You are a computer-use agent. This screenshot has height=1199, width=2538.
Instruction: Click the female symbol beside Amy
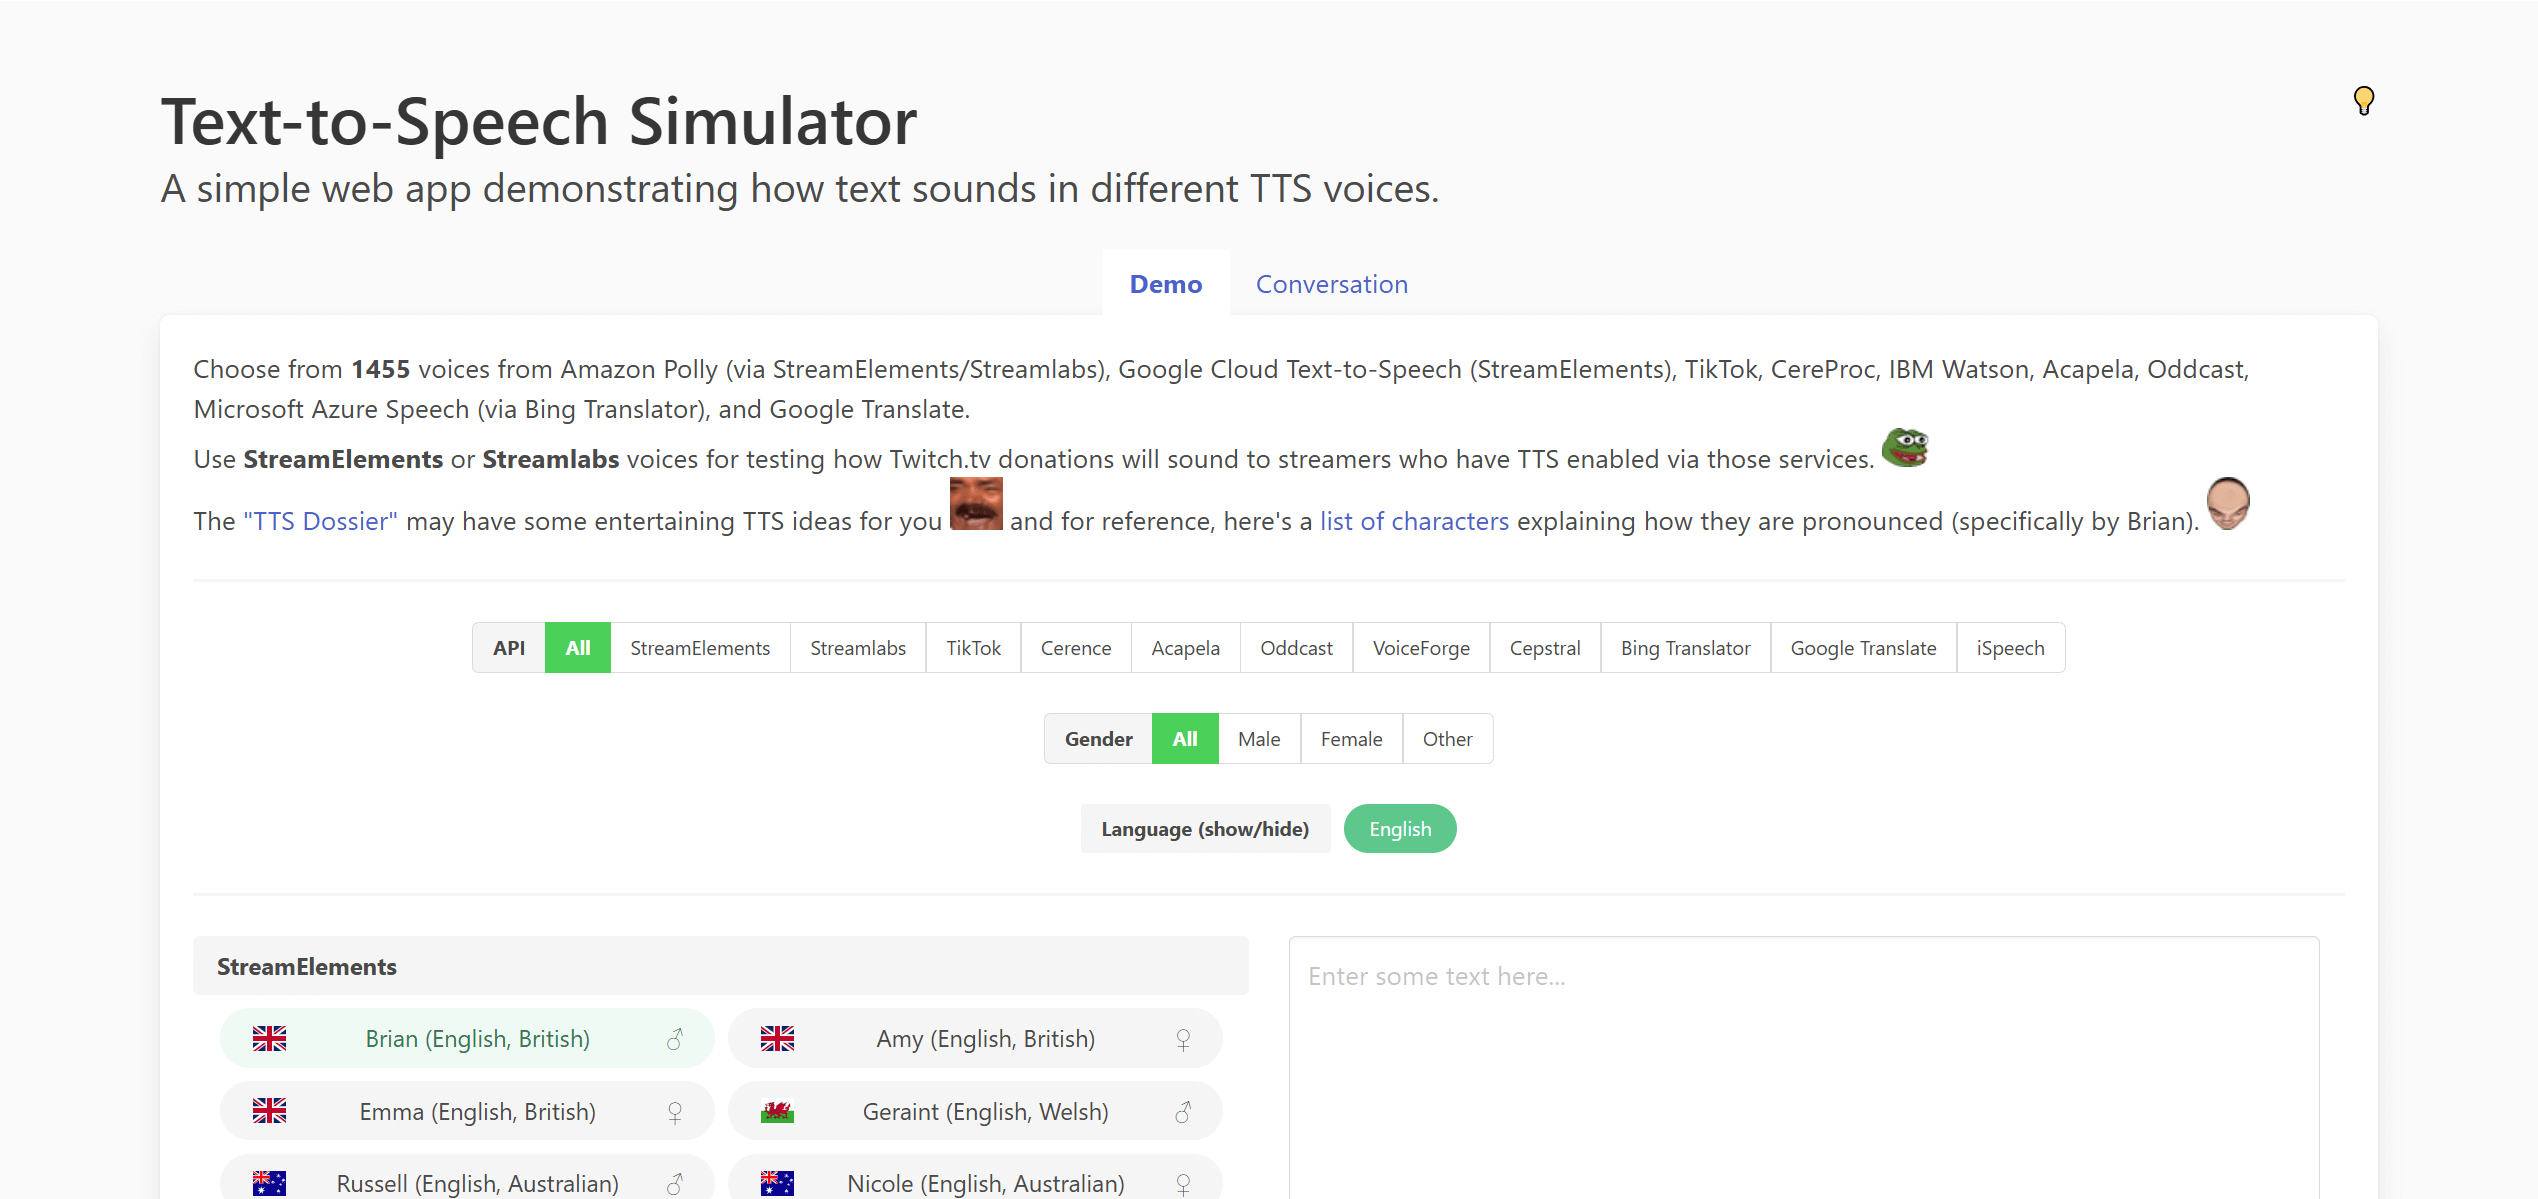[1183, 1039]
